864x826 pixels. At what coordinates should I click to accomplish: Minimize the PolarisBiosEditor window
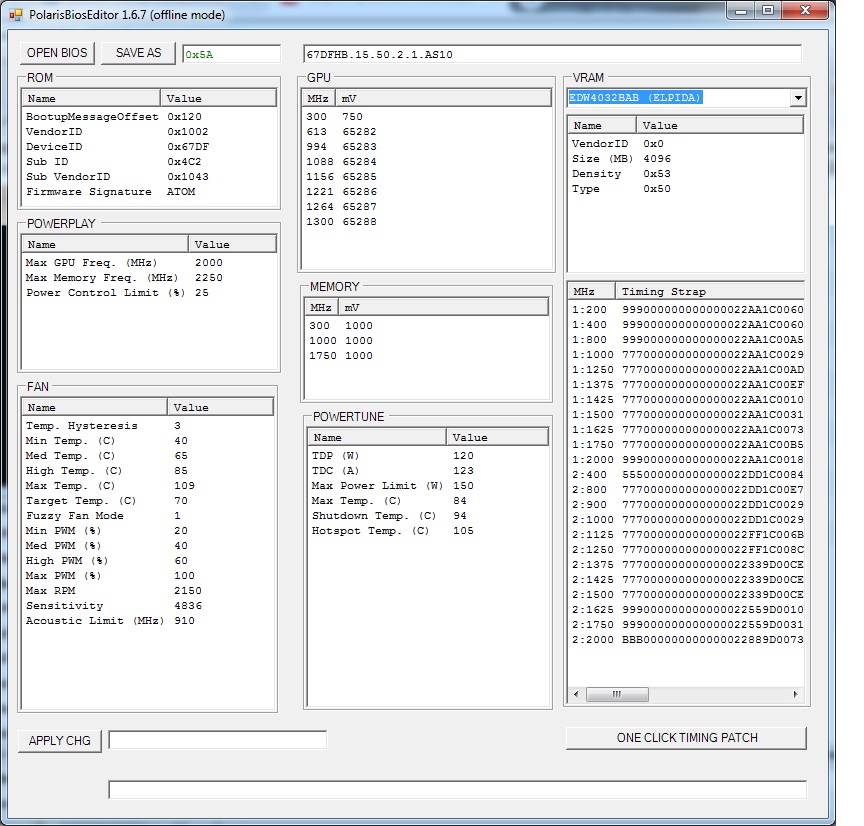pyautogui.click(x=741, y=10)
